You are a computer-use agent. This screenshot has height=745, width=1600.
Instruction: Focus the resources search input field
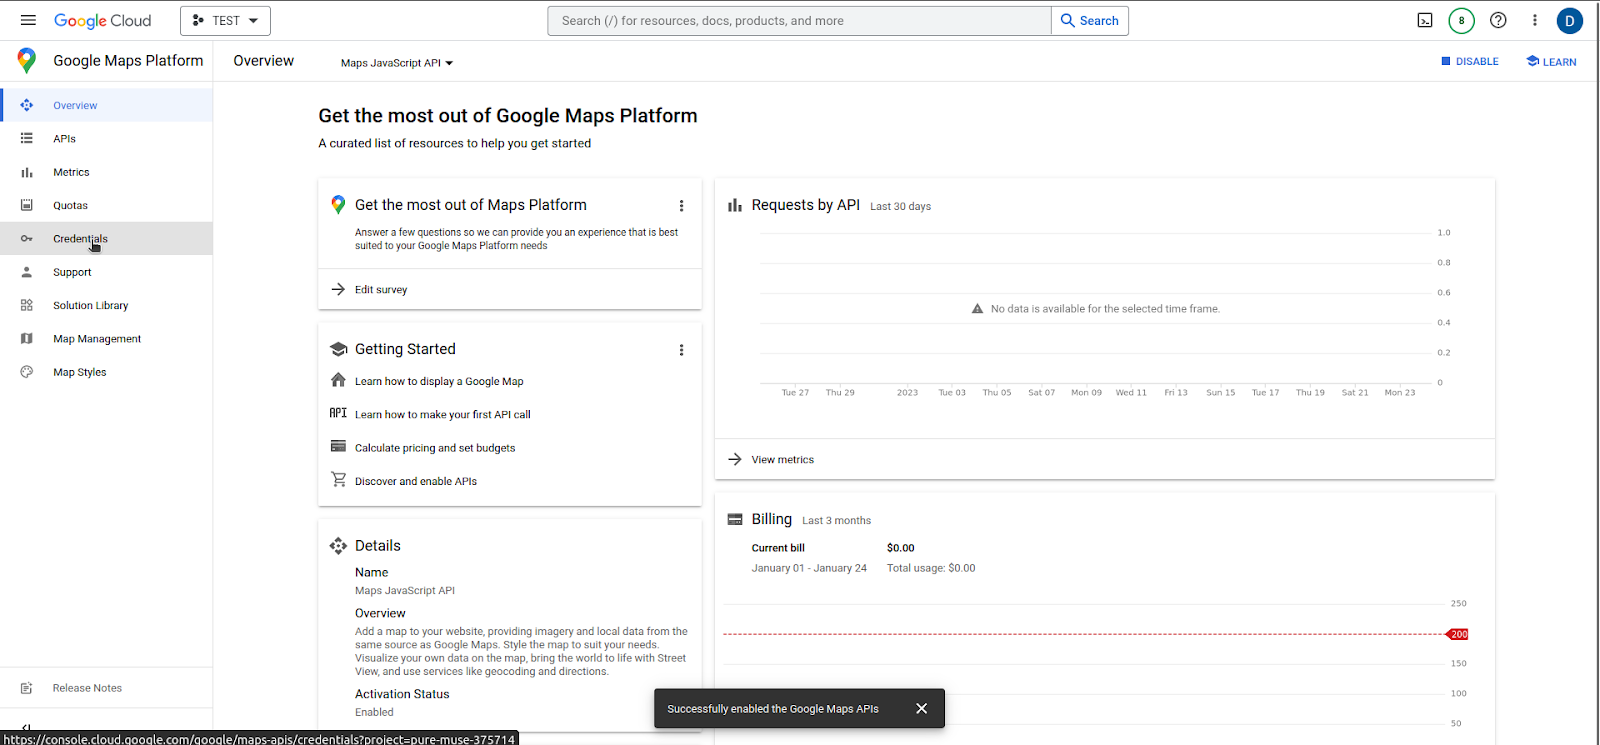point(800,21)
